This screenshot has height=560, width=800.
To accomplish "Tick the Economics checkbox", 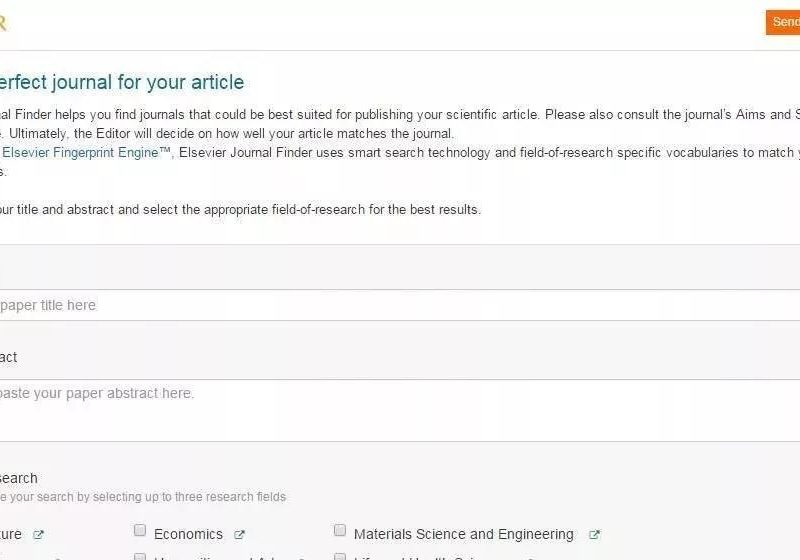I will coord(141,531).
